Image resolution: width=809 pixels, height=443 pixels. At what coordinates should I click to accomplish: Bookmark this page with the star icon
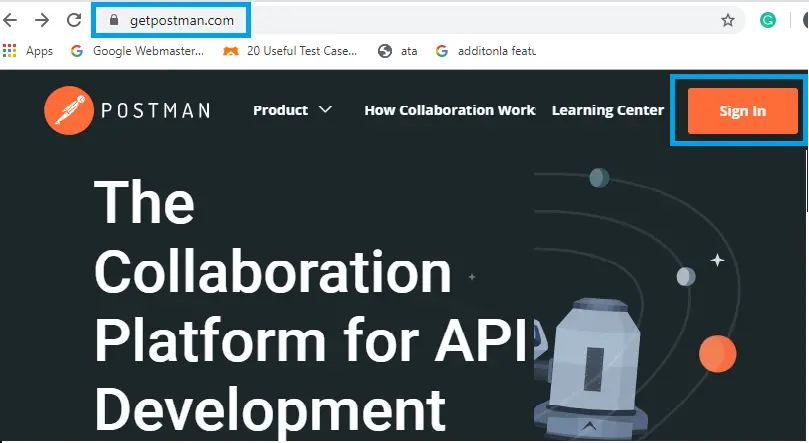728,20
